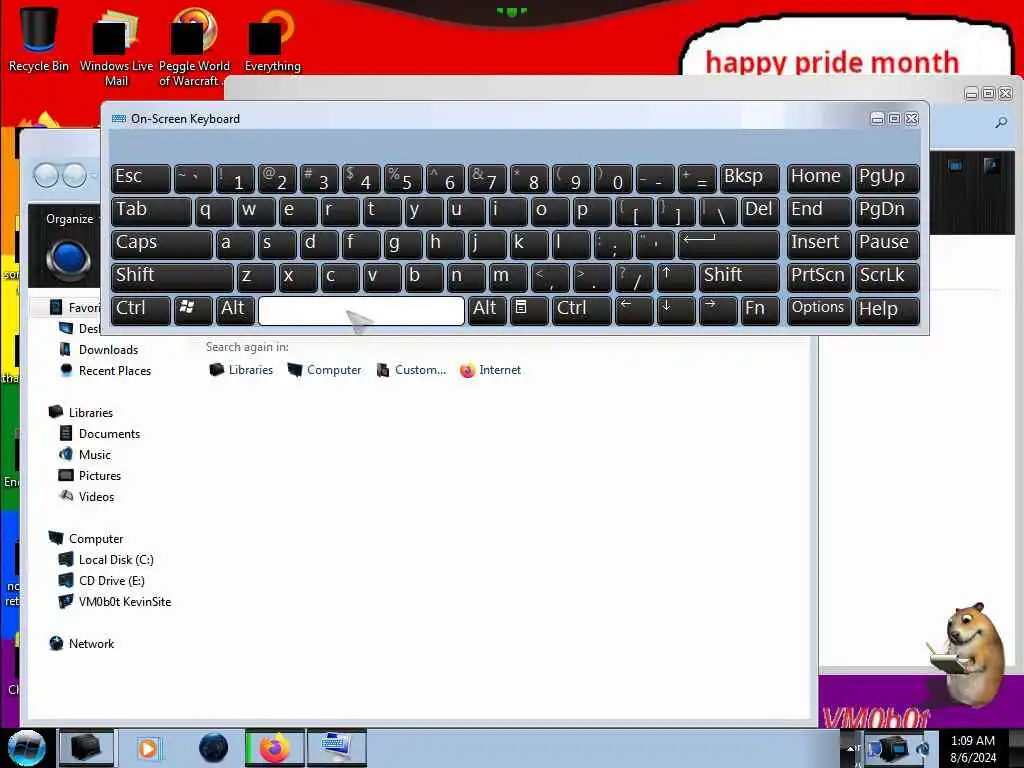The width and height of the screenshot is (1024, 768).
Task: Click the Bksp key
Action: tap(750, 178)
